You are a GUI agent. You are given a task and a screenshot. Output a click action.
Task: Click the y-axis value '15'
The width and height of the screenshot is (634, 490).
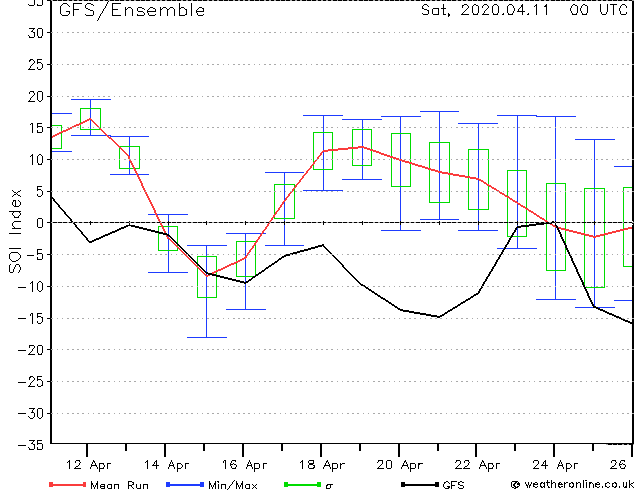click(x=35, y=128)
